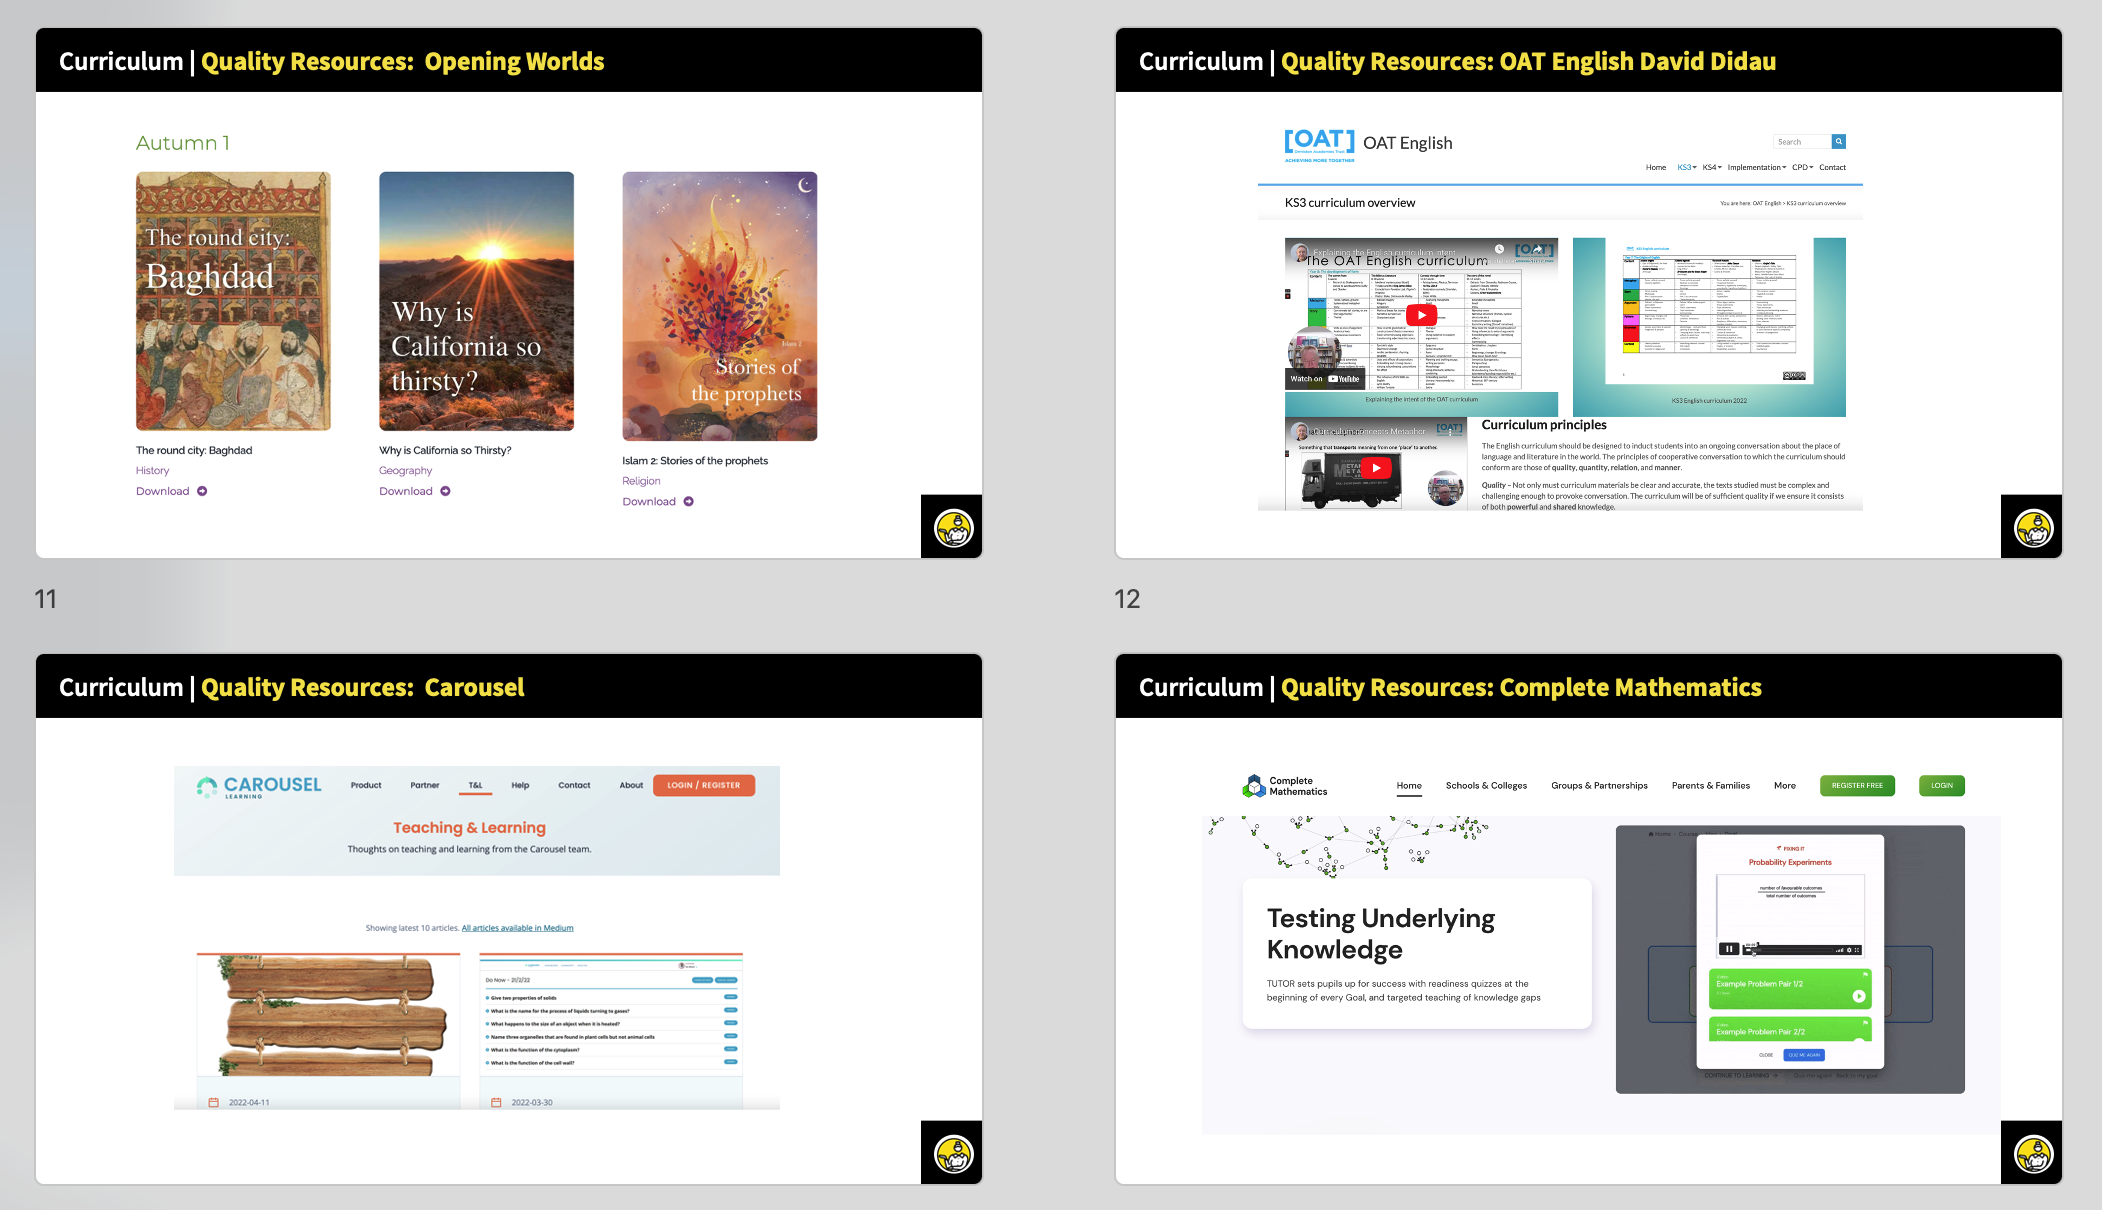2102x1210 pixels.
Task: Open the Schools & Colleges menu item
Action: tap(1486, 786)
